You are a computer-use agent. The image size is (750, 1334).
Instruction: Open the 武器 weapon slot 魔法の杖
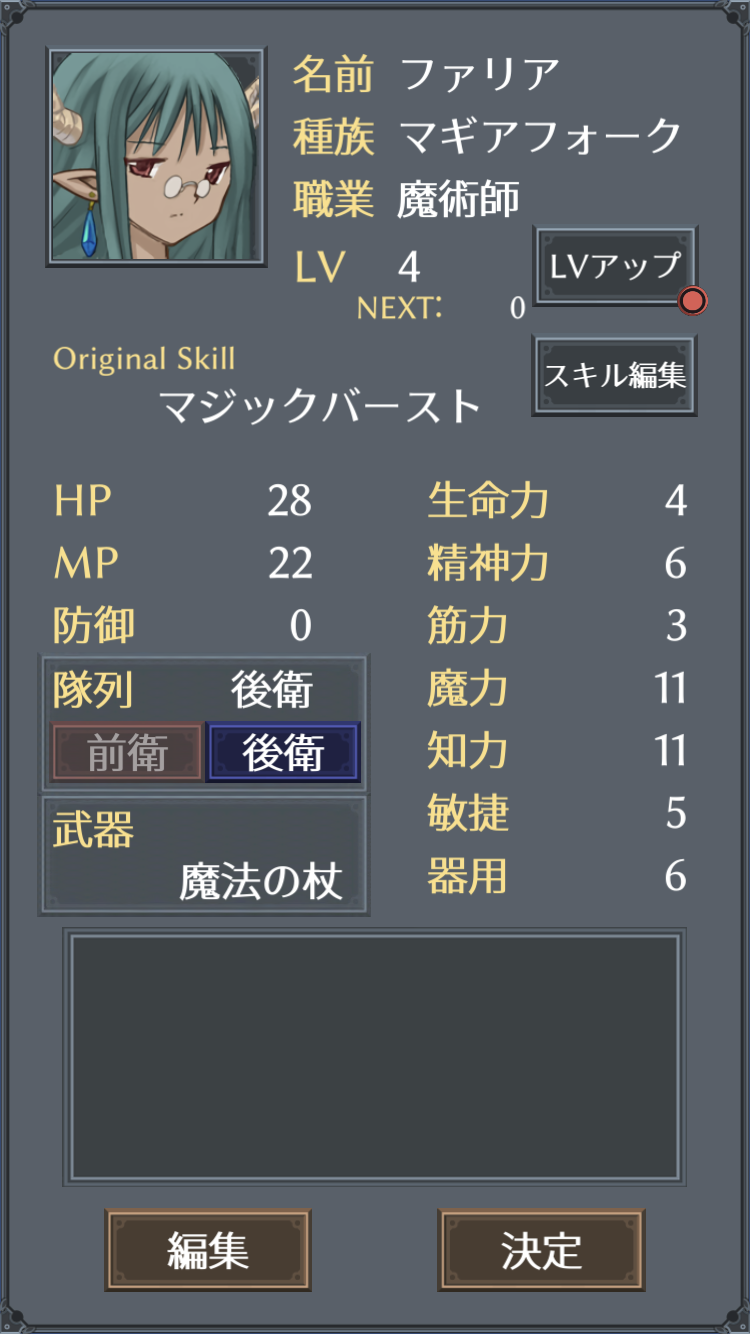point(204,856)
